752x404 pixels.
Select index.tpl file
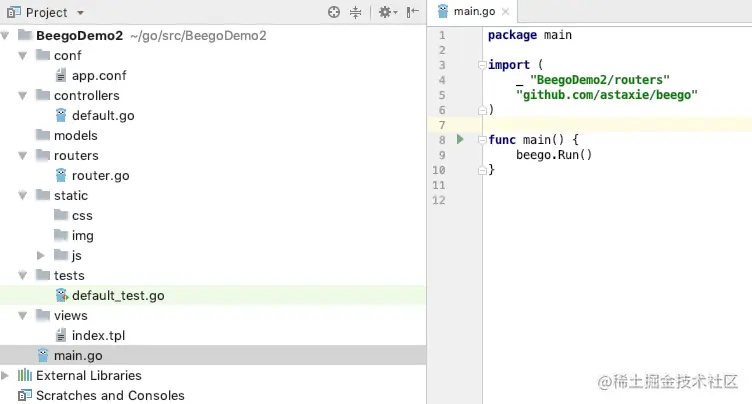point(98,335)
